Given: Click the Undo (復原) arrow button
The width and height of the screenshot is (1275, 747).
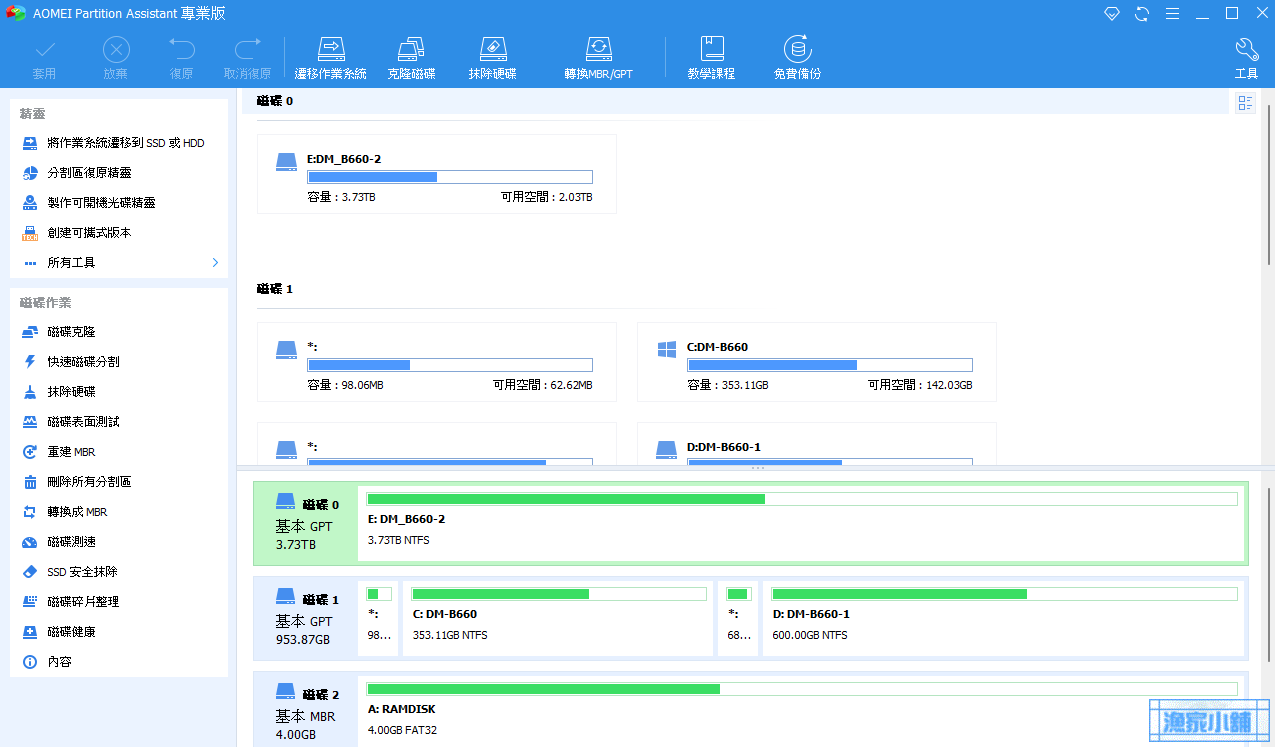Looking at the screenshot, I should click(x=181, y=58).
